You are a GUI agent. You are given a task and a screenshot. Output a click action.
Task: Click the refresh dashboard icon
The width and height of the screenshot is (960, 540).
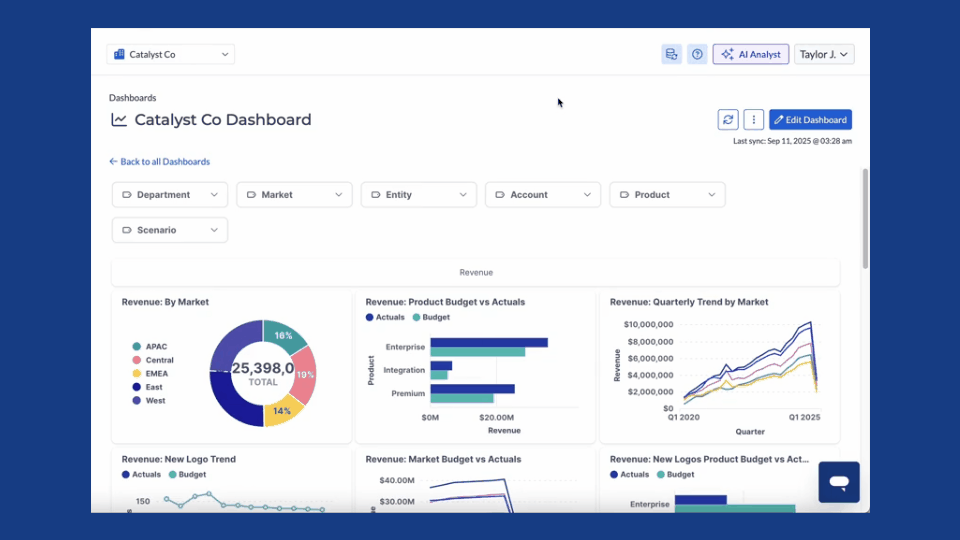[x=728, y=120]
